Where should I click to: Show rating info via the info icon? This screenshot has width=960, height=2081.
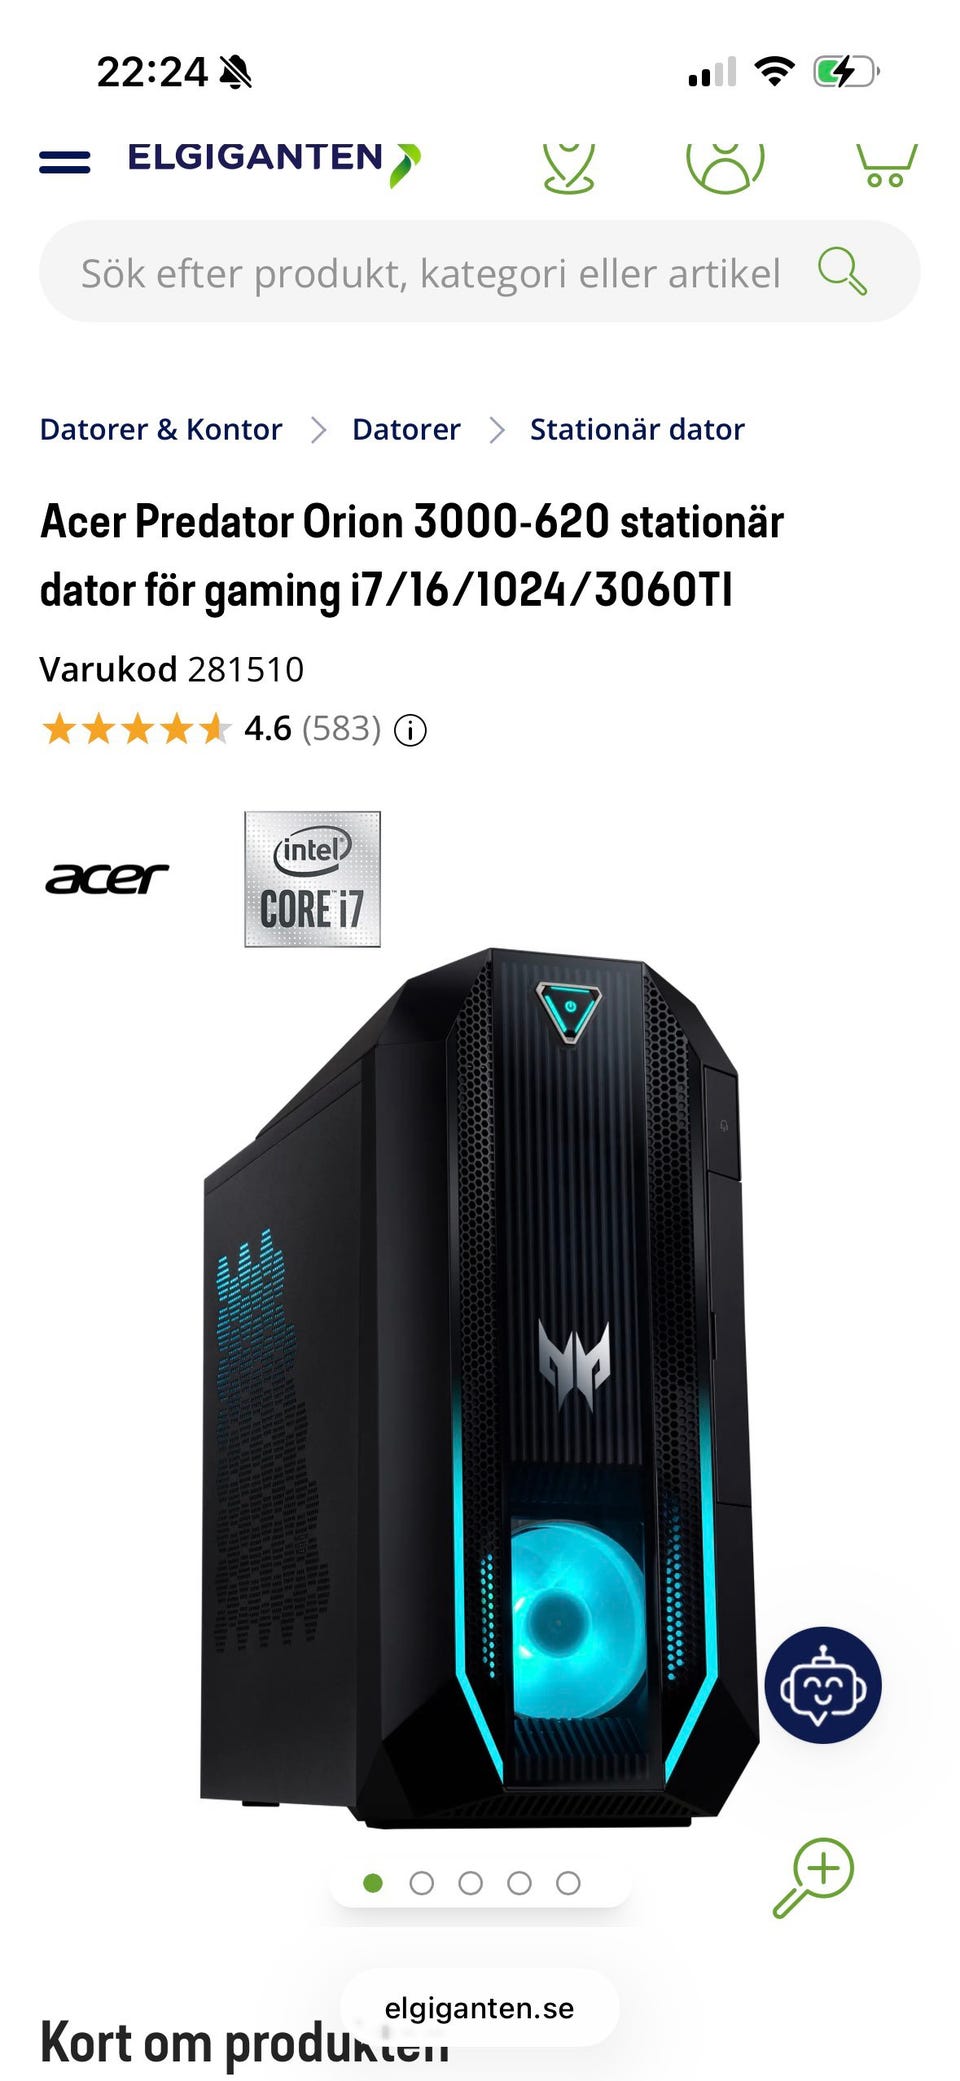[x=410, y=730]
